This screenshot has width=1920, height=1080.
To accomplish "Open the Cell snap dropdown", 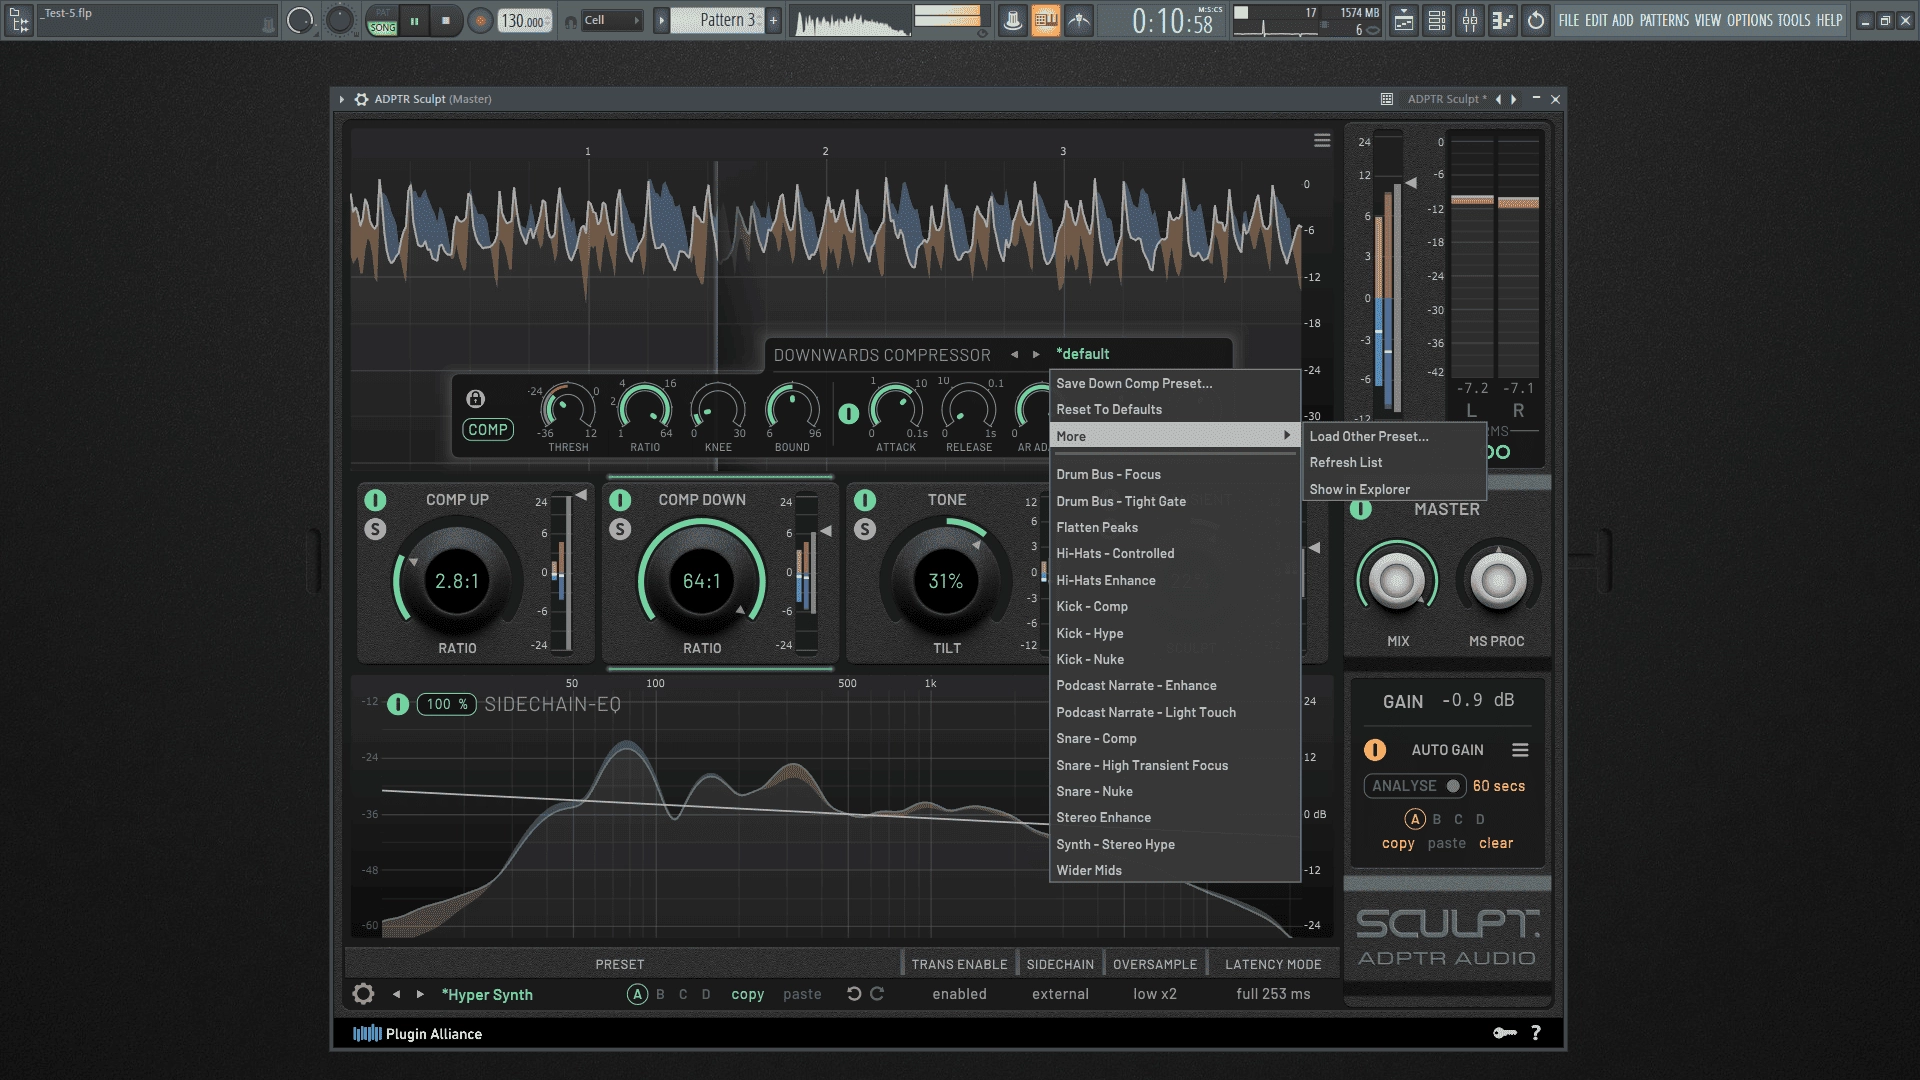I will [611, 20].
